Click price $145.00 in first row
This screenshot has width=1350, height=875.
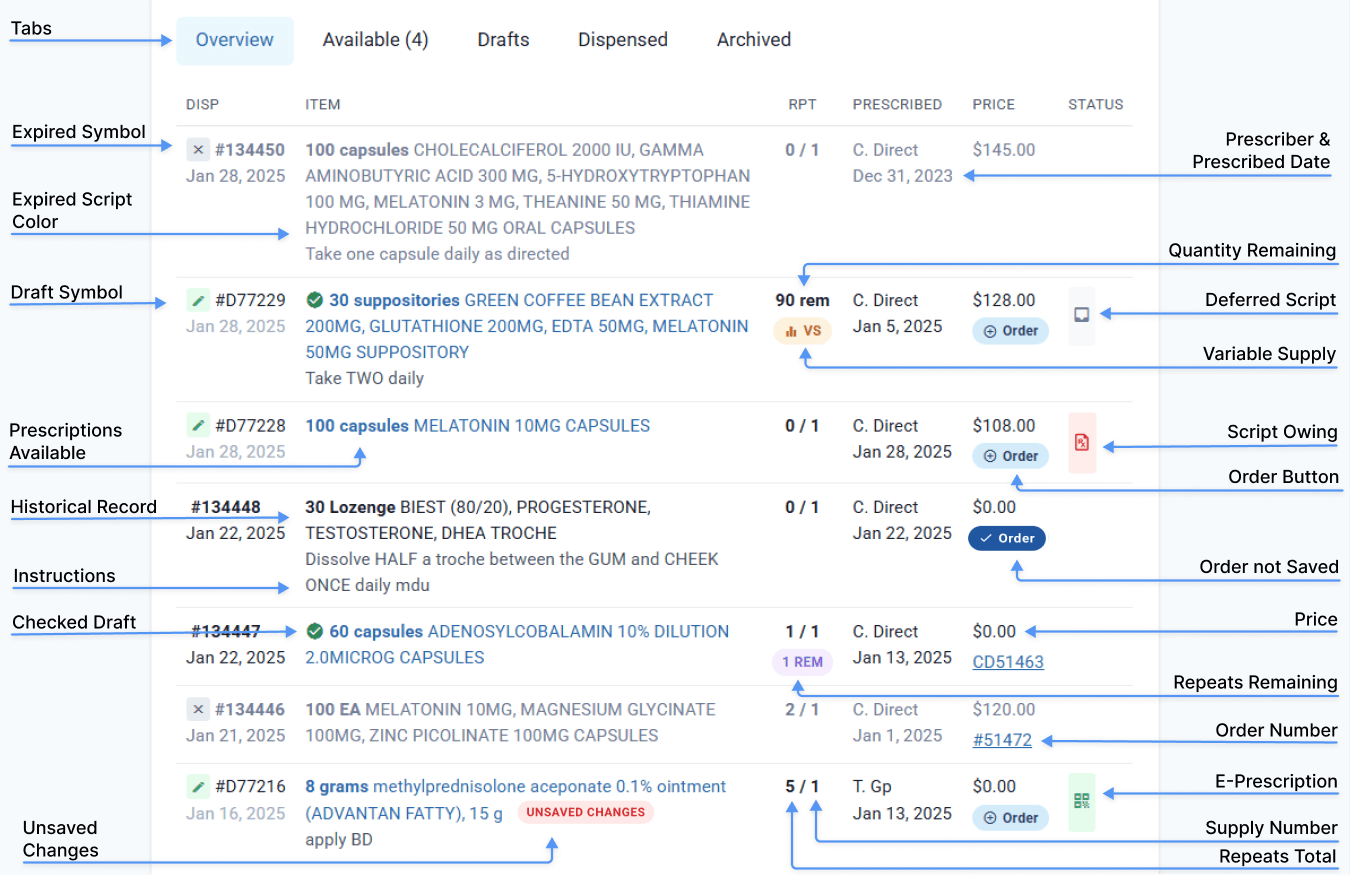pos(1004,150)
